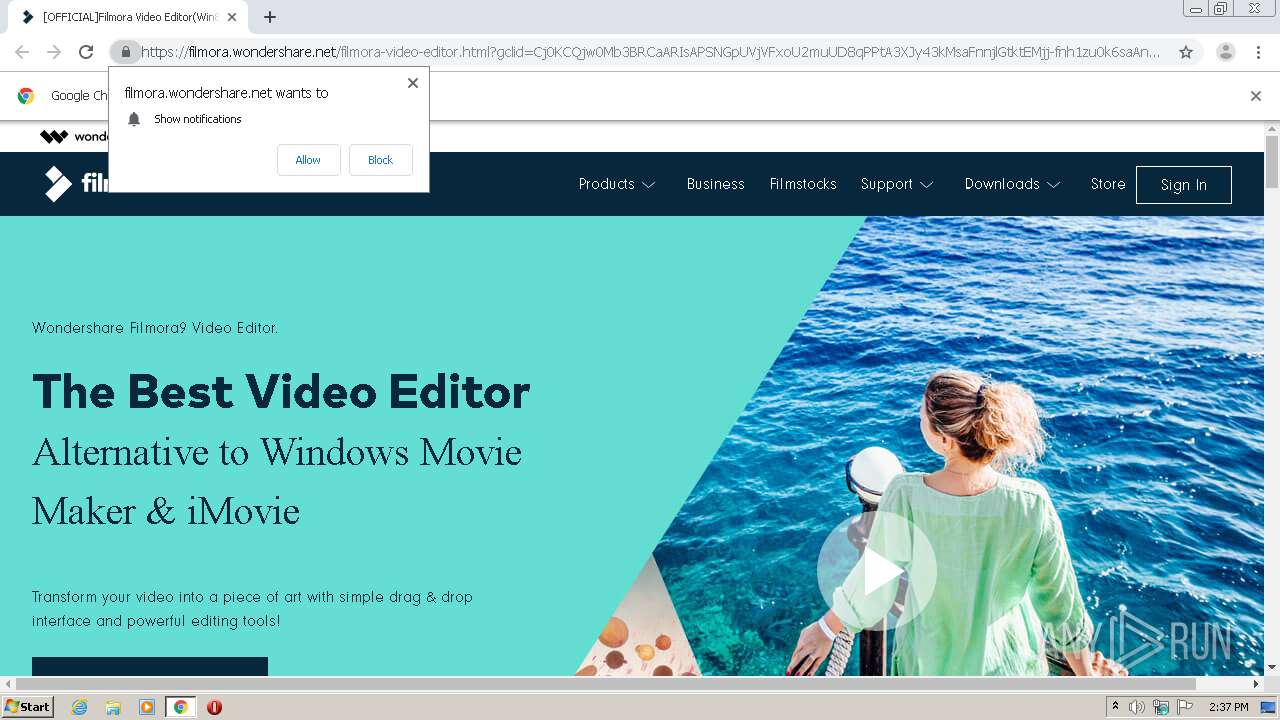Click the Sign In button

tap(1184, 185)
